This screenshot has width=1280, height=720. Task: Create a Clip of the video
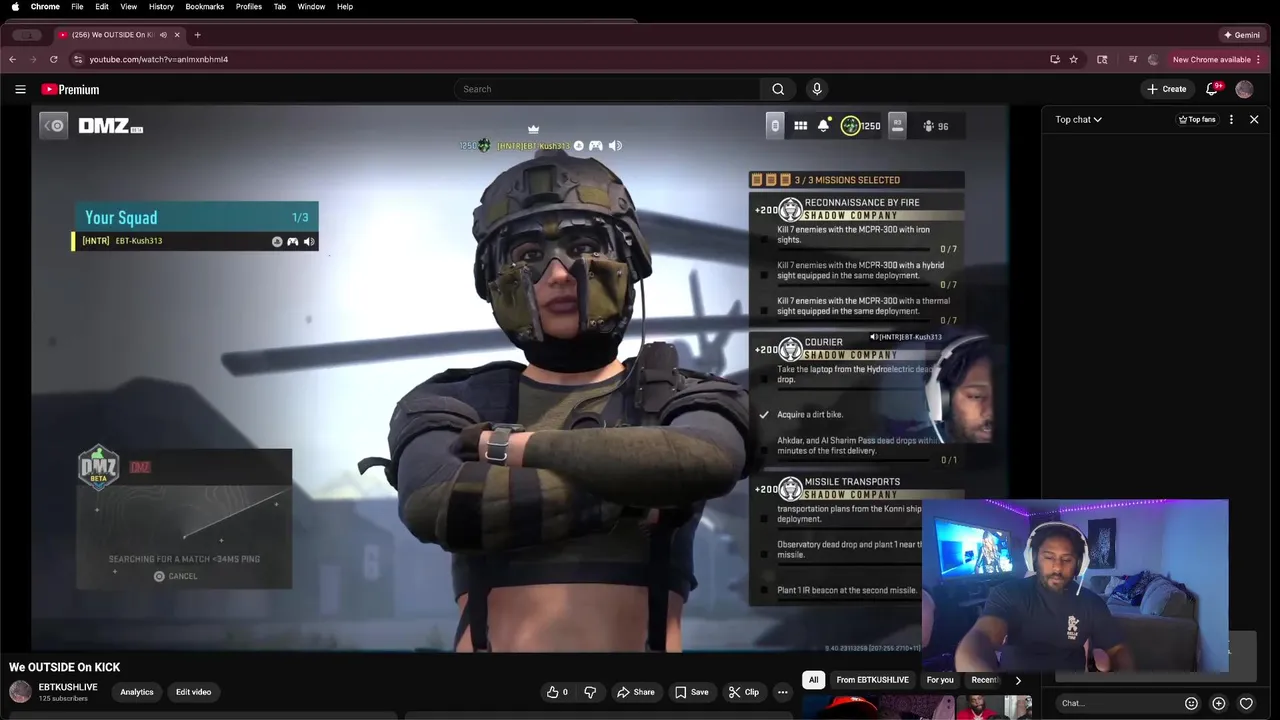pos(744,692)
